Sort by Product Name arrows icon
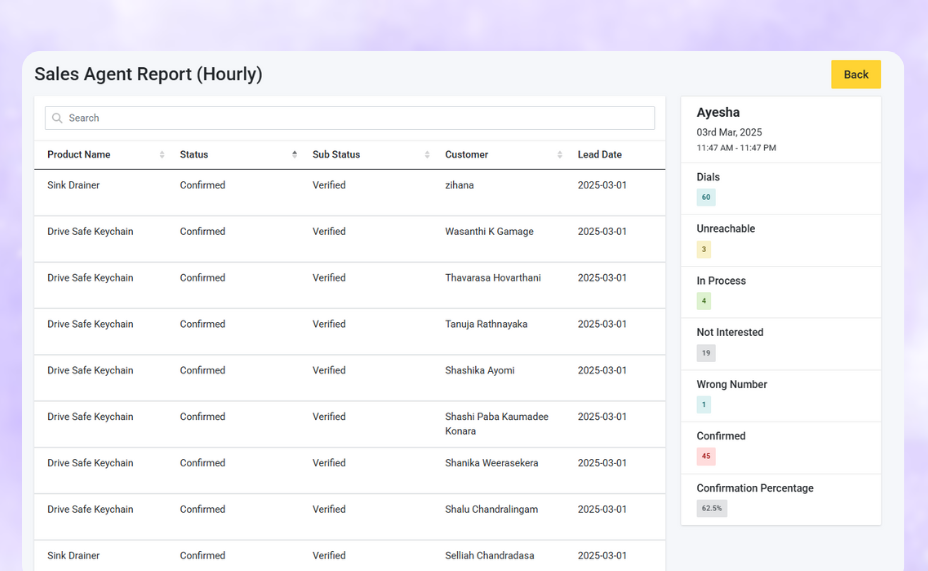928x571 pixels. (162, 154)
